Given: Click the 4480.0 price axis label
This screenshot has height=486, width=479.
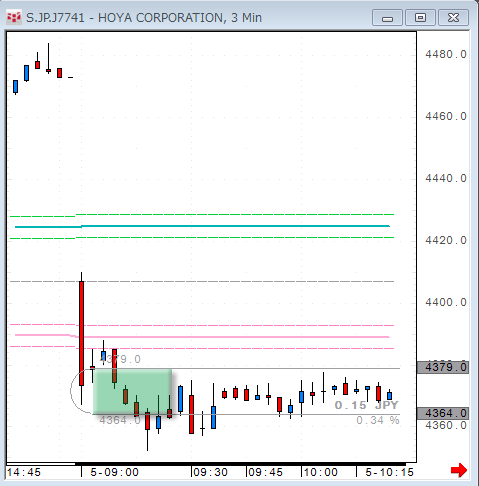Looking at the screenshot, I should click(446, 54).
